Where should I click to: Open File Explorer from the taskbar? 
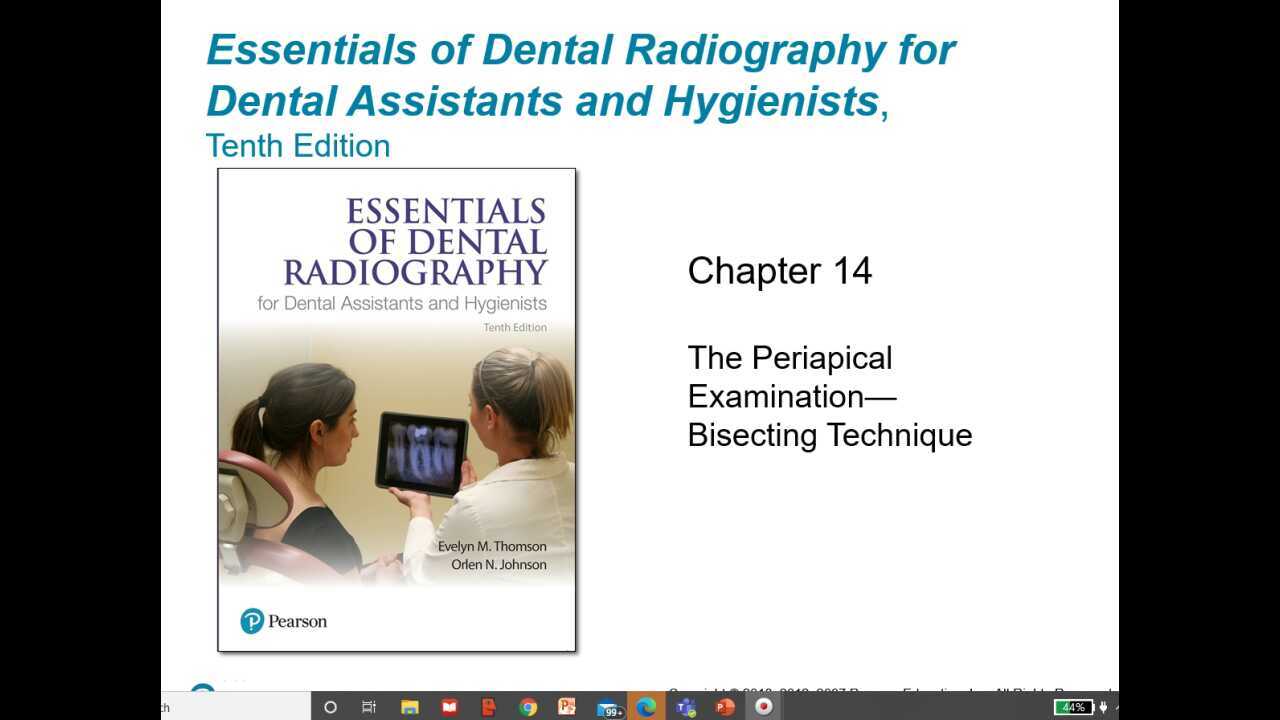point(408,707)
